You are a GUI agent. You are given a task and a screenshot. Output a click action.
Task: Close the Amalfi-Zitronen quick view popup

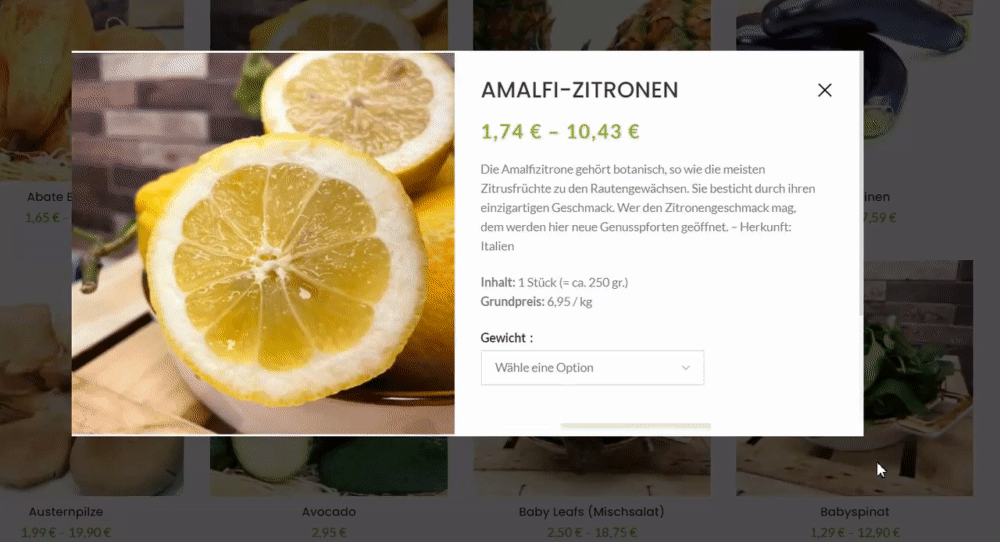pyautogui.click(x=825, y=91)
